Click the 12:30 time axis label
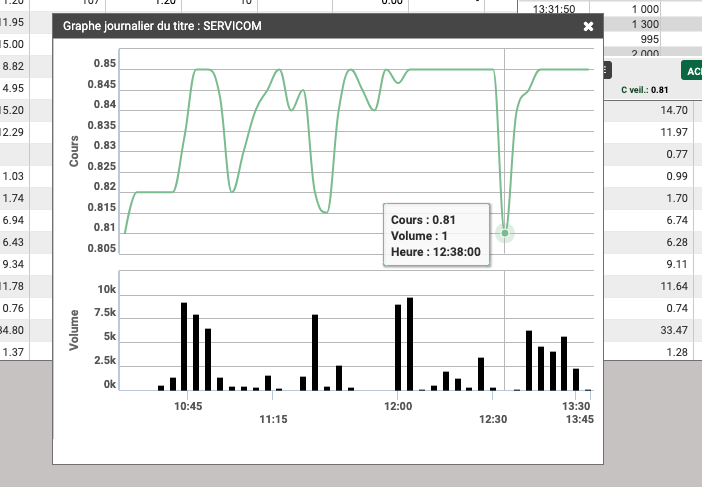Screen dimensions: 702x487 (x=493, y=419)
